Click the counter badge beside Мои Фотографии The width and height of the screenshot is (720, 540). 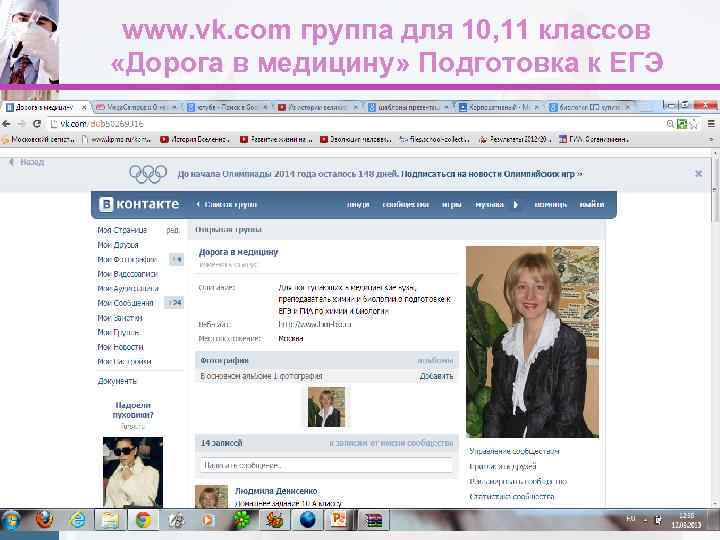click(176, 259)
